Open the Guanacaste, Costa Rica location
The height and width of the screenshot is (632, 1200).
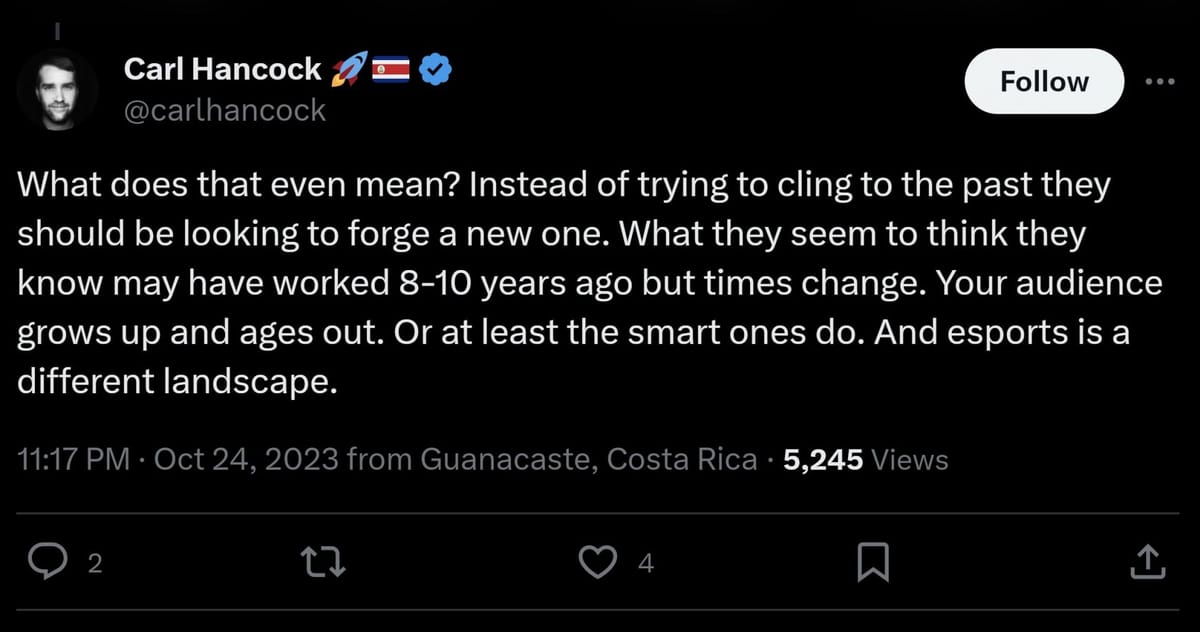[588, 459]
